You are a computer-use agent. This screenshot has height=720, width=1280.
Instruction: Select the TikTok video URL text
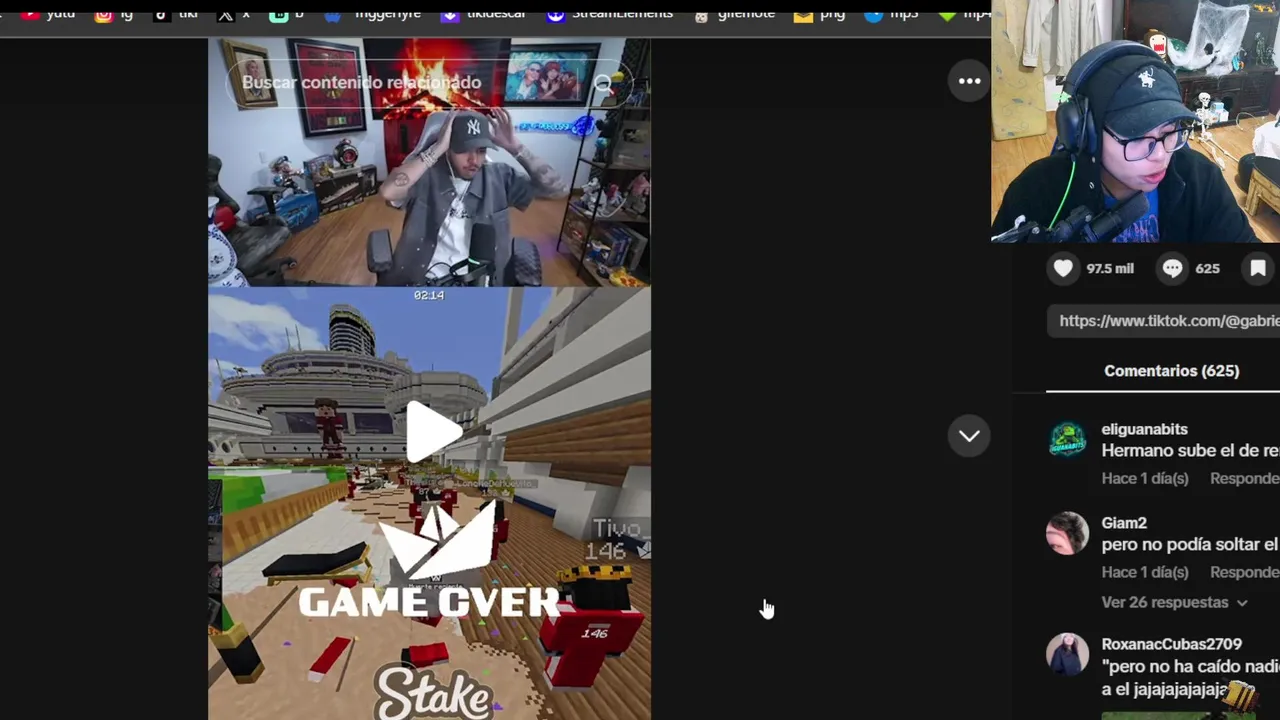[x=1168, y=321]
